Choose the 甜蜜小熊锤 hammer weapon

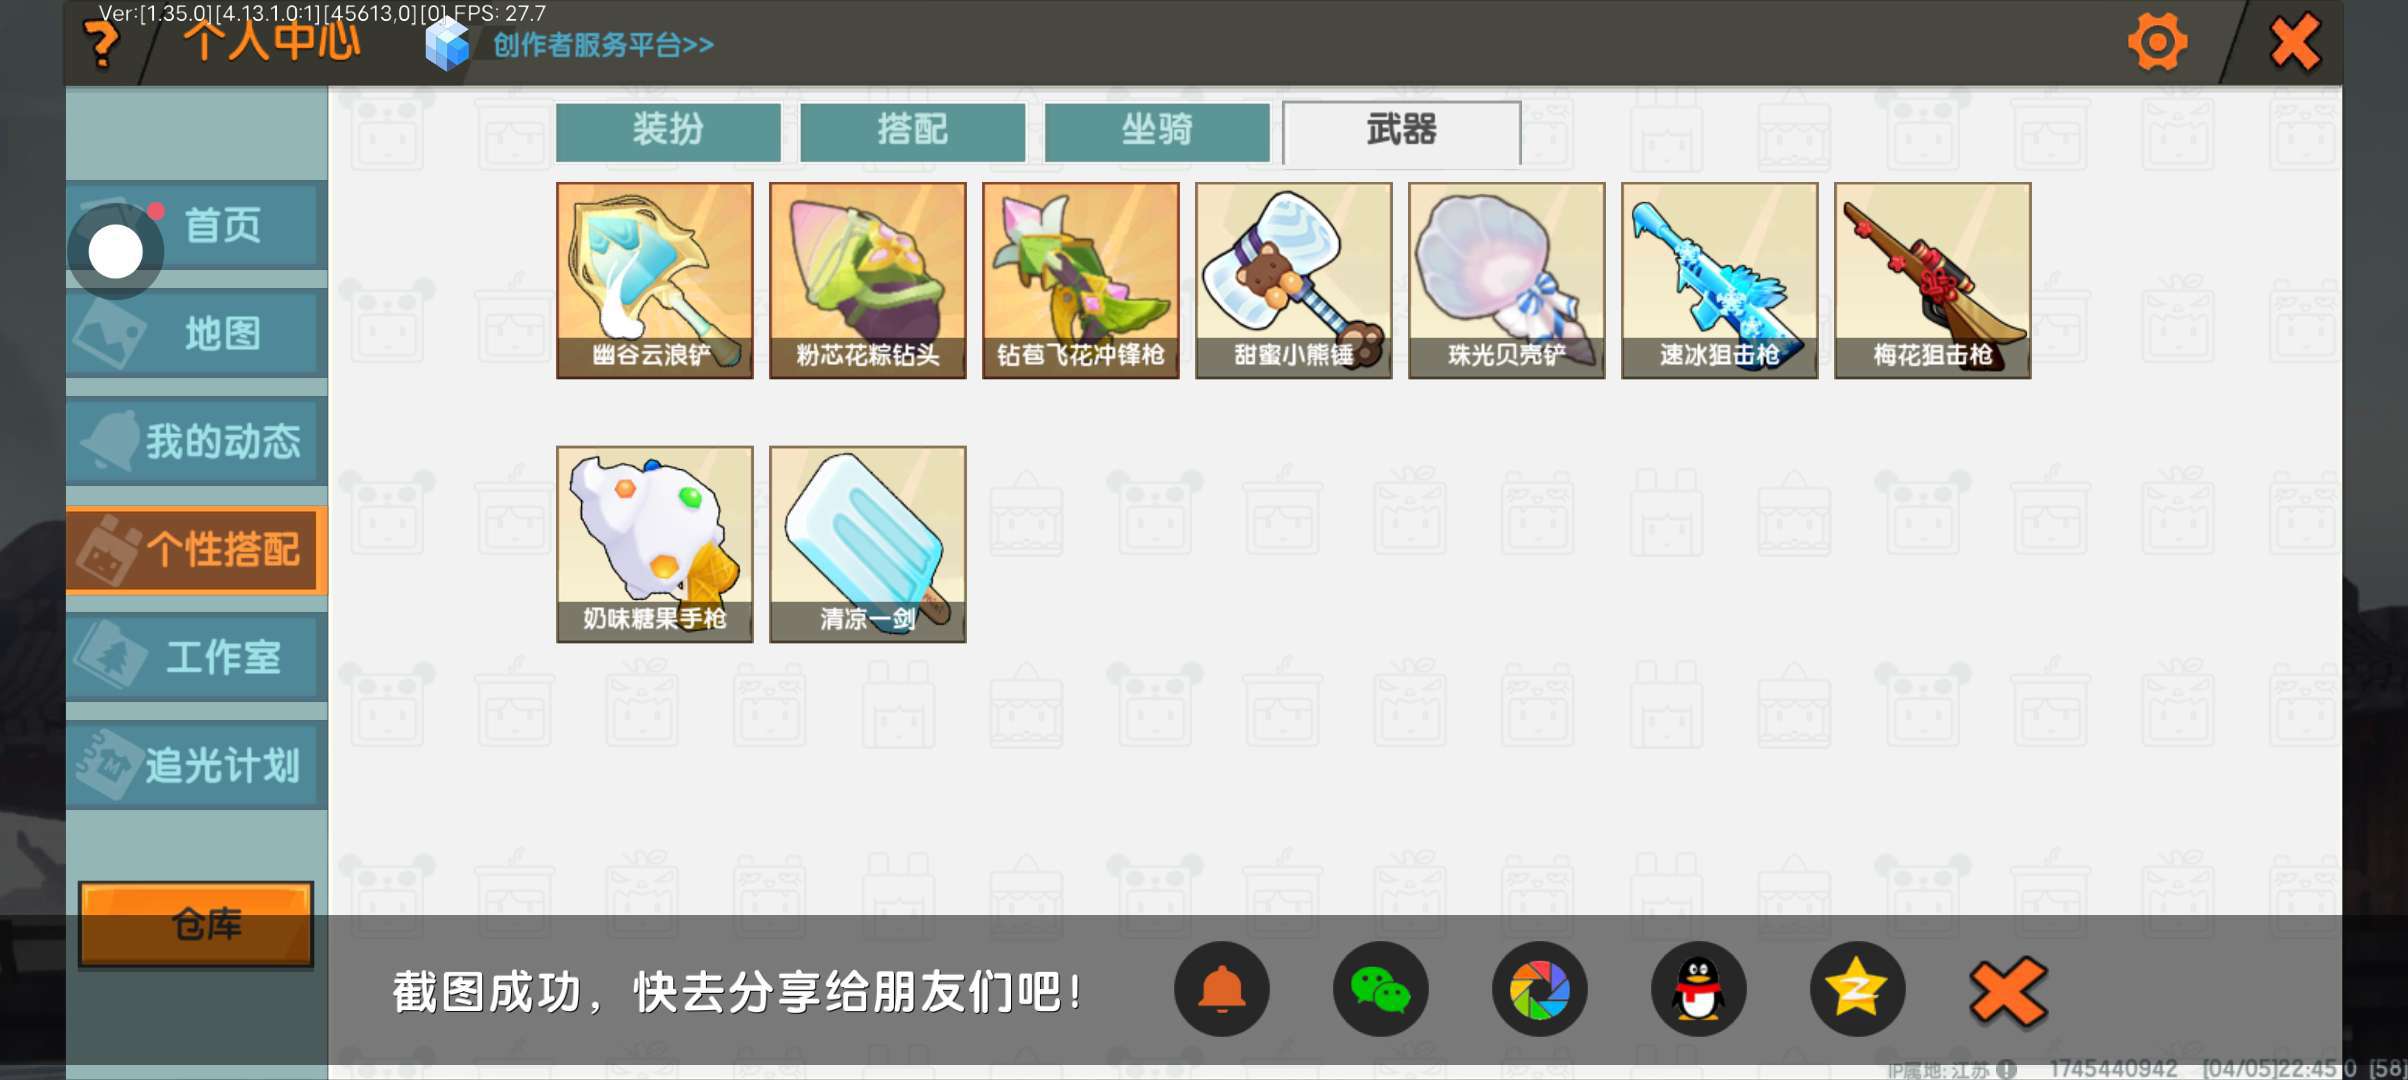tap(1294, 280)
